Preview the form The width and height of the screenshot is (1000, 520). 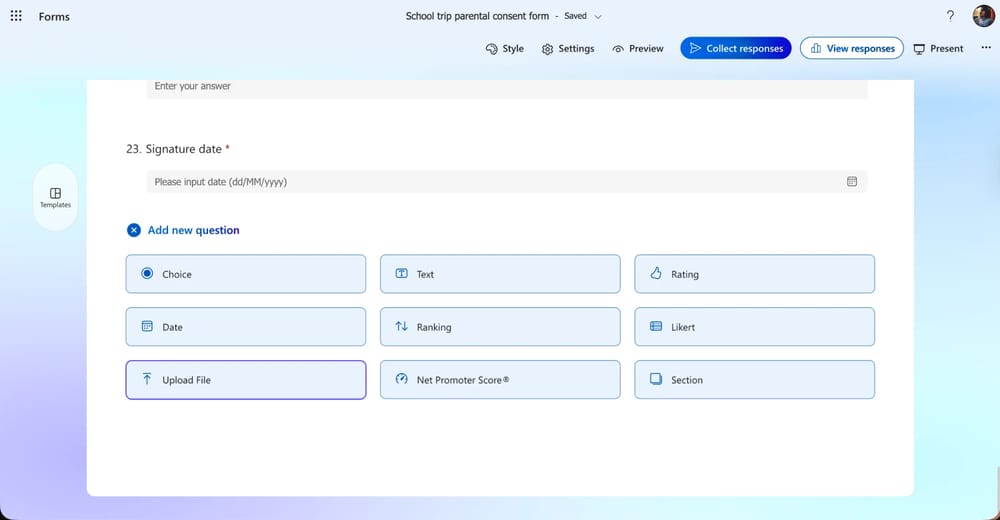pyautogui.click(x=638, y=48)
